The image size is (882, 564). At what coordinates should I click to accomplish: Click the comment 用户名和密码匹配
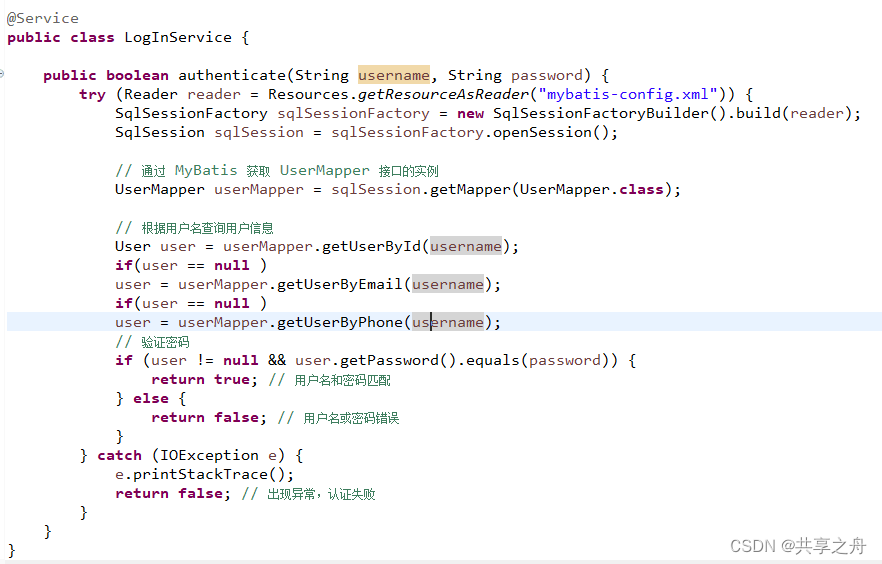coord(330,380)
